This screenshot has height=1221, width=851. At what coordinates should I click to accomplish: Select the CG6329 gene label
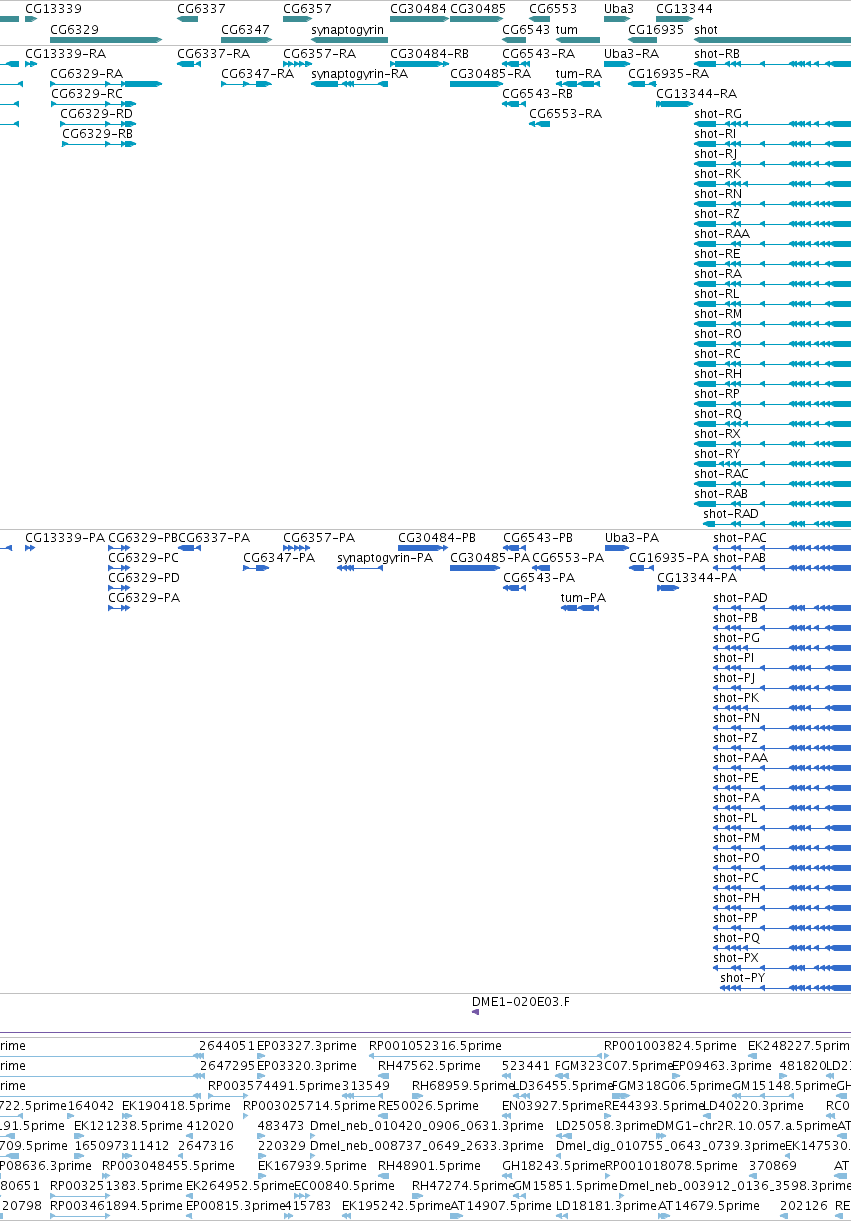tap(74, 30)
